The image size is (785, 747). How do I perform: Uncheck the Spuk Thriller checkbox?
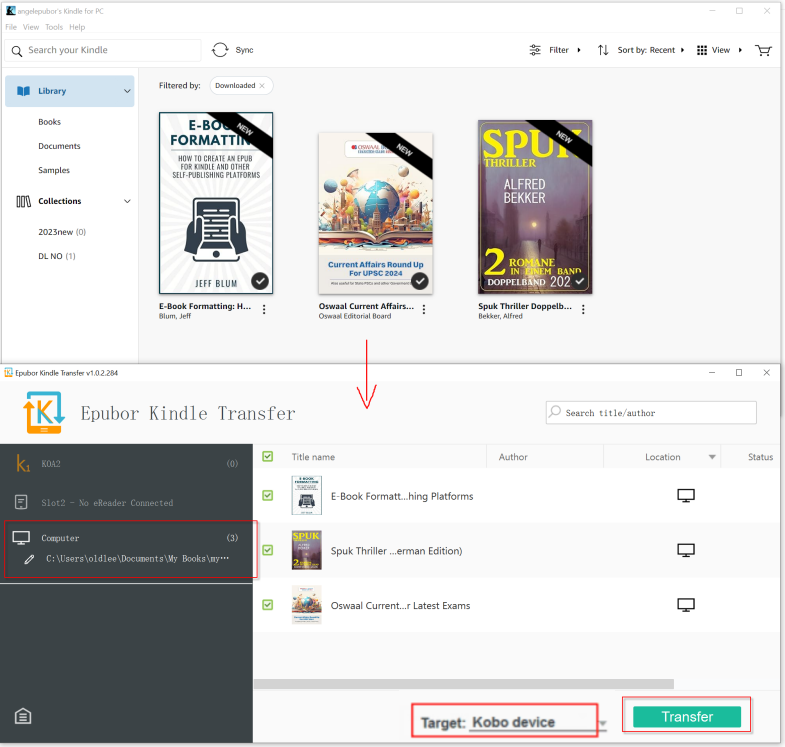[x=268, y=550]
